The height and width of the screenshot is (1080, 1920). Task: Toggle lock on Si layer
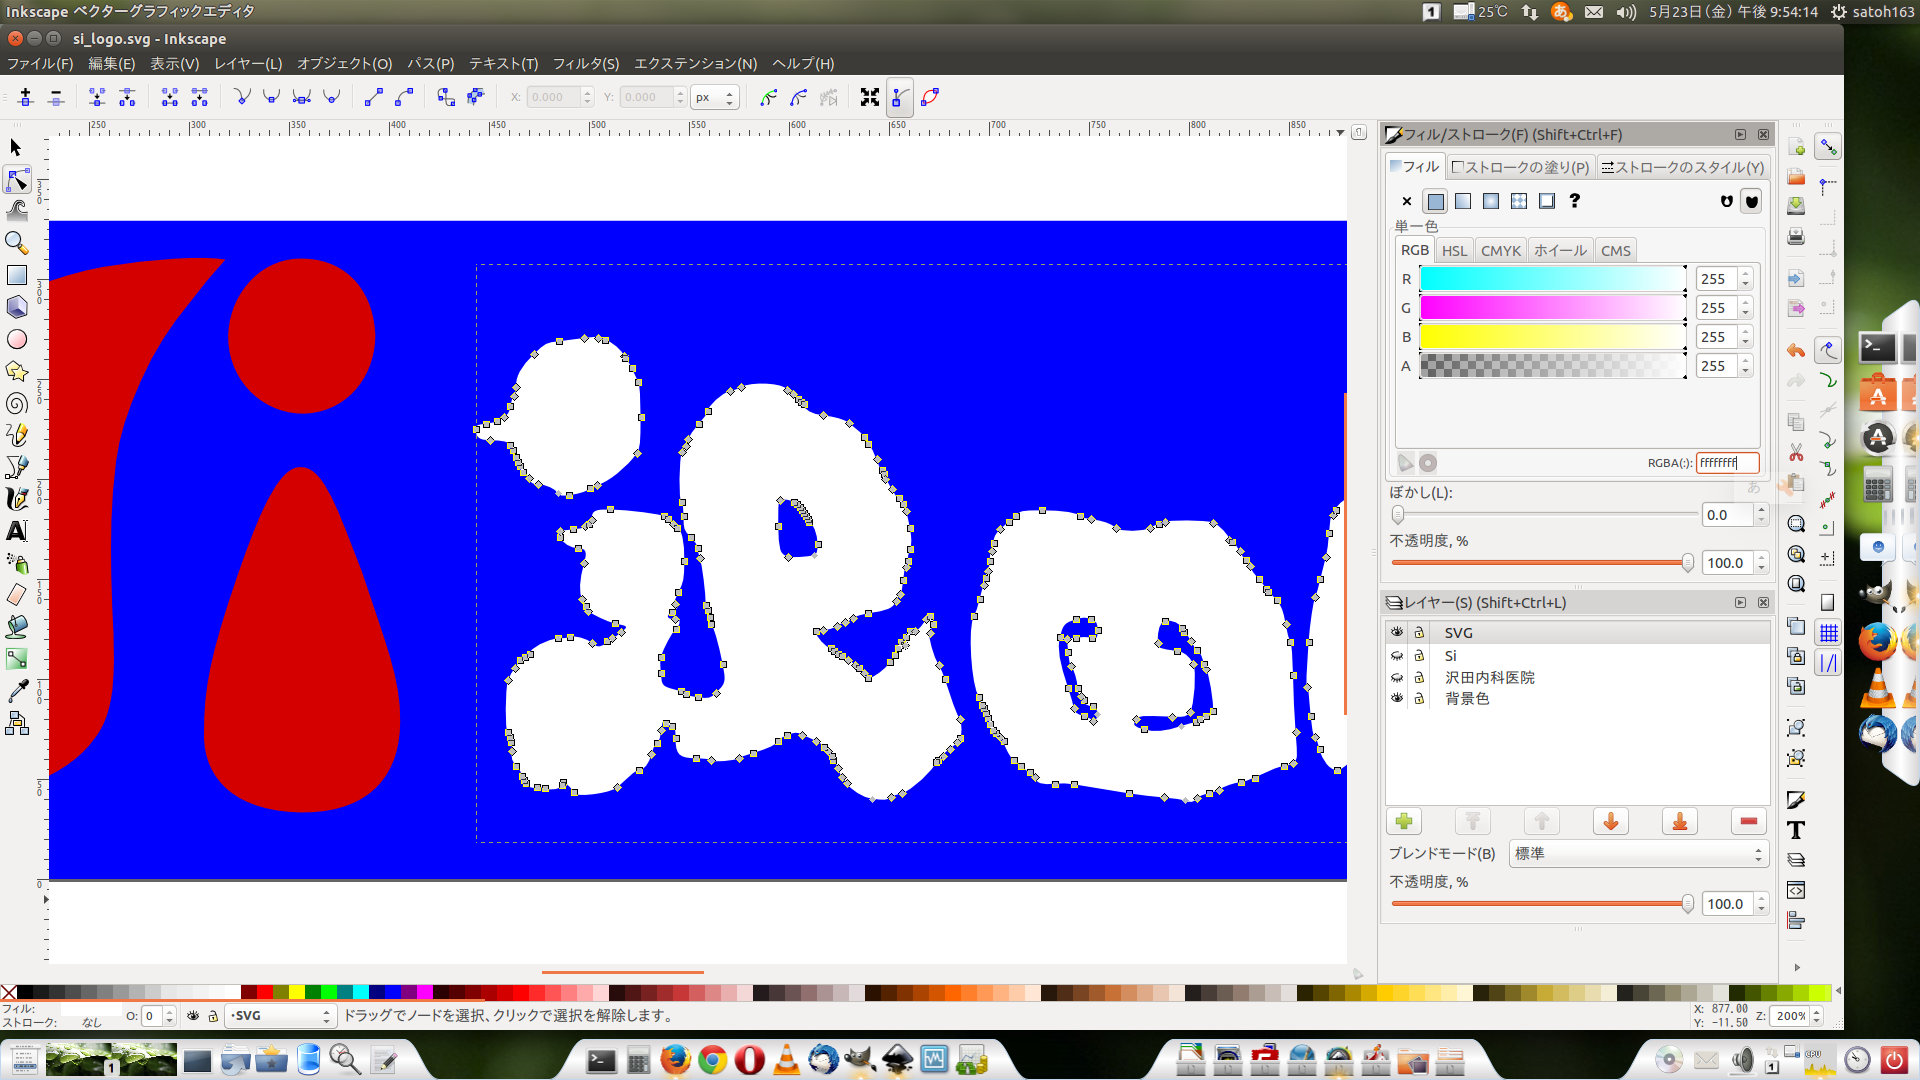pyautogui.click(x=1419, y=656)
